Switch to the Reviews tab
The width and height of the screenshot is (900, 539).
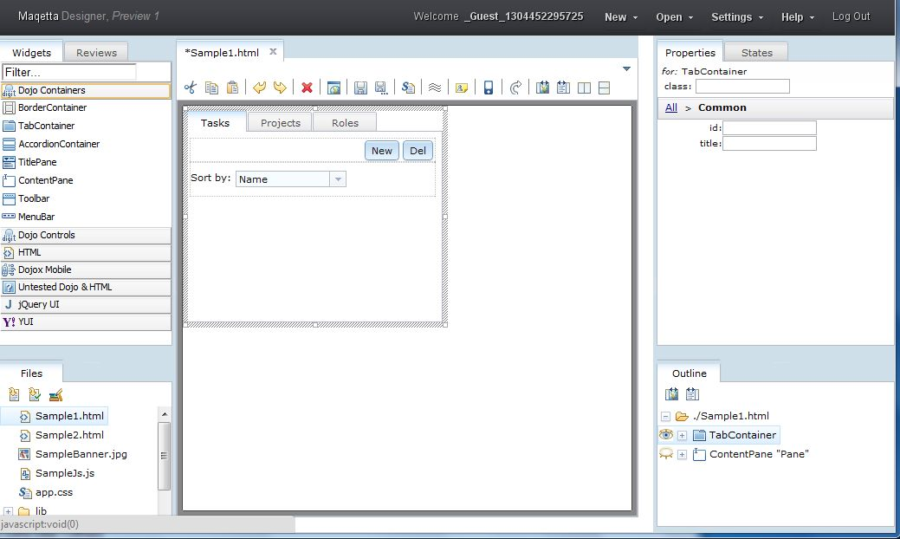[96, 52]
